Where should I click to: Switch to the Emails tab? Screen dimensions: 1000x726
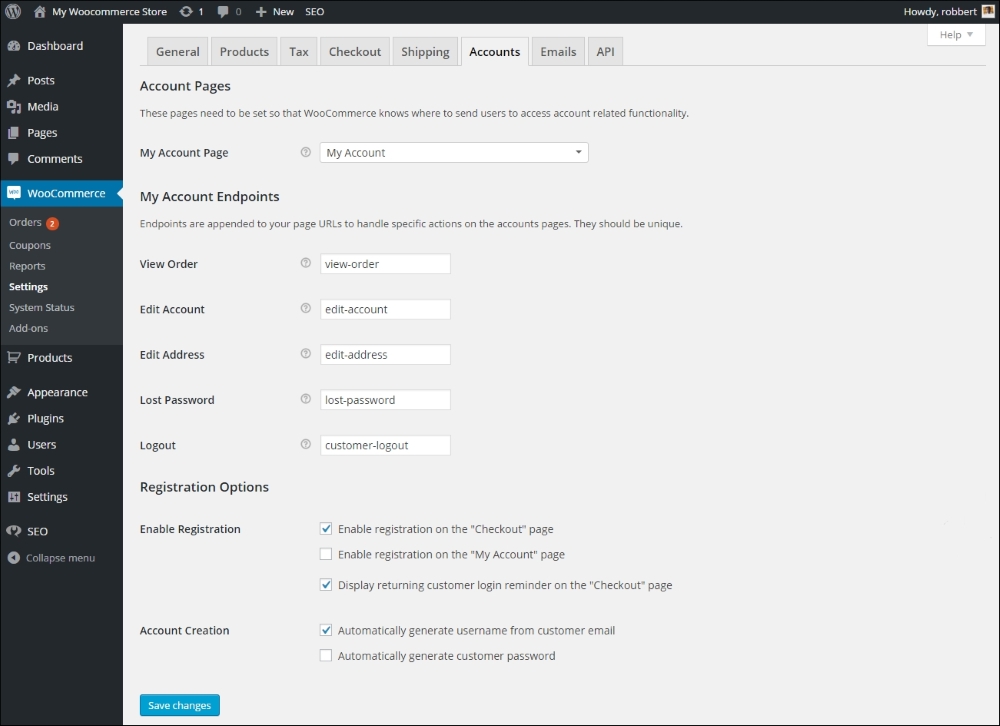point(557,51)
